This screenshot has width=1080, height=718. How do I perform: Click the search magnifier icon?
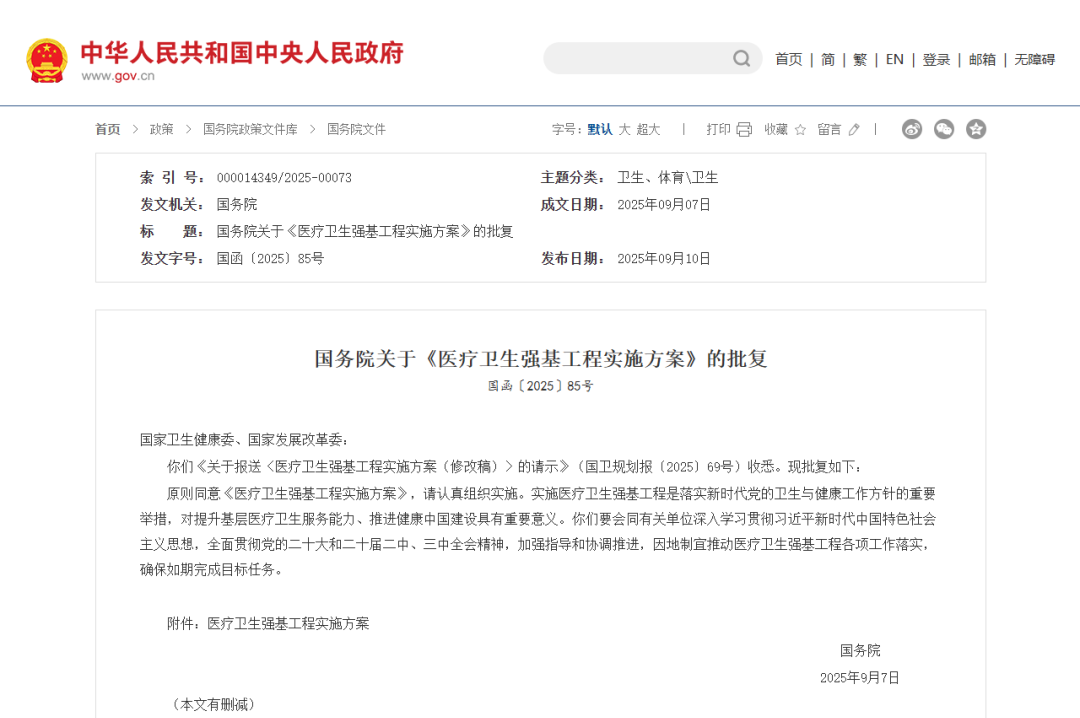tap(740, 58)
